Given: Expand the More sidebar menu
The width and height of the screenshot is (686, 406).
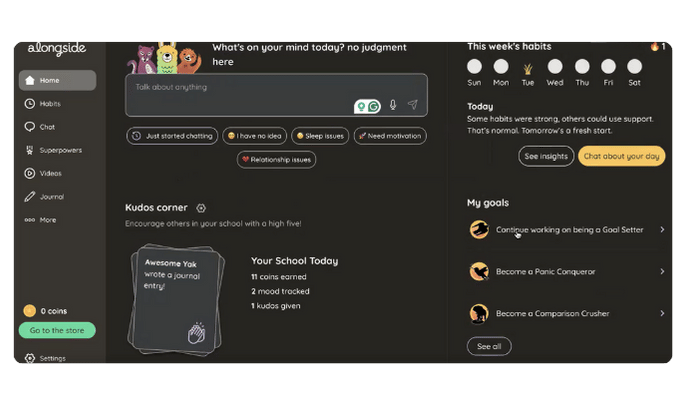Looking at the screenshot, I should pos(40,220).
